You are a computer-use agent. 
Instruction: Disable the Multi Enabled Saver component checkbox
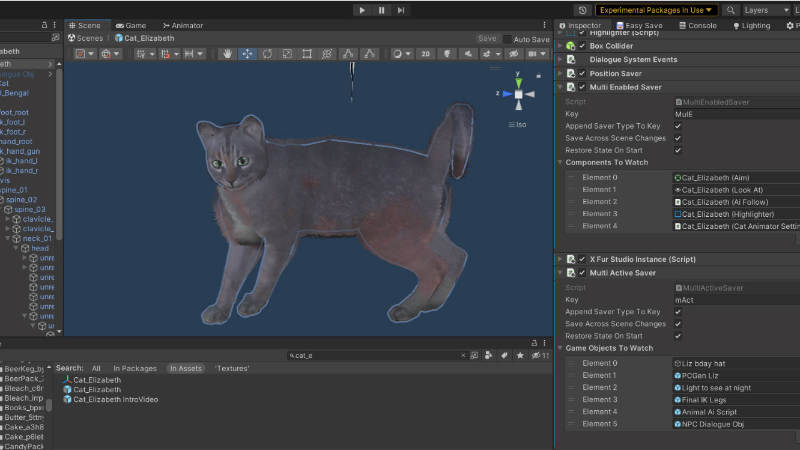pyautogui.click(x=582, y=87)
